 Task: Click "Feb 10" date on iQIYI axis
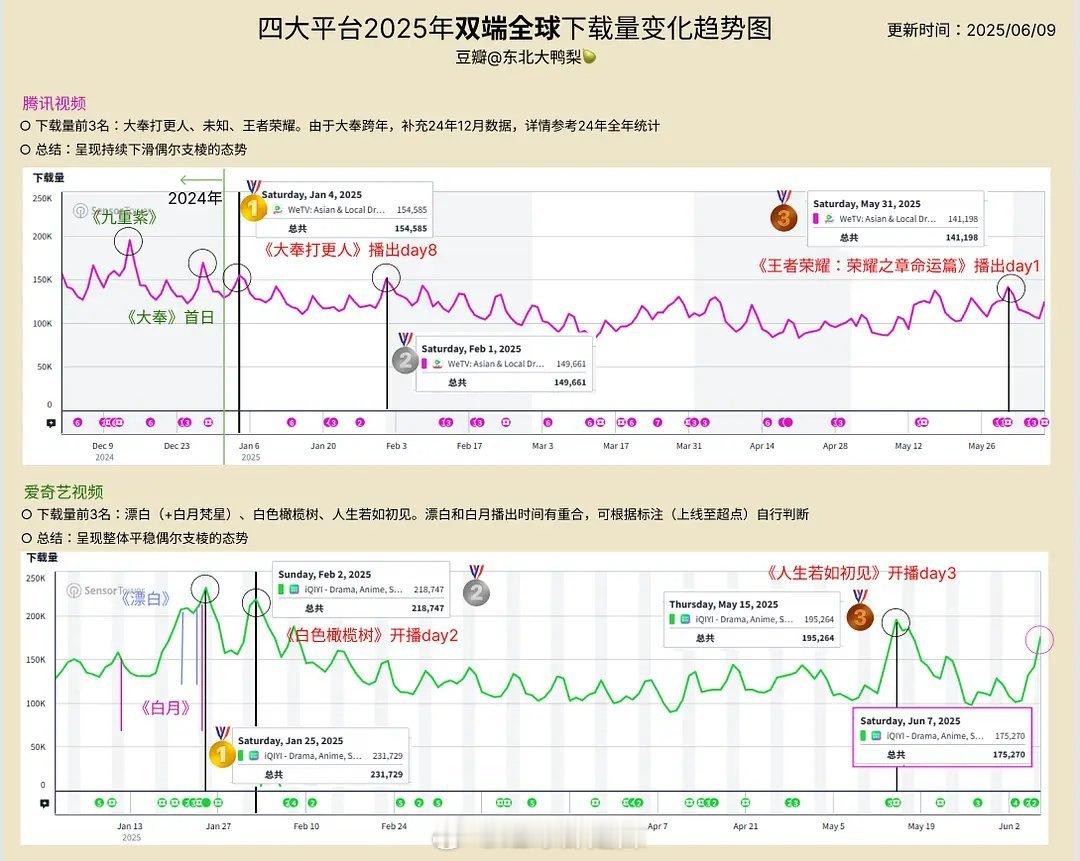(307, 826)
